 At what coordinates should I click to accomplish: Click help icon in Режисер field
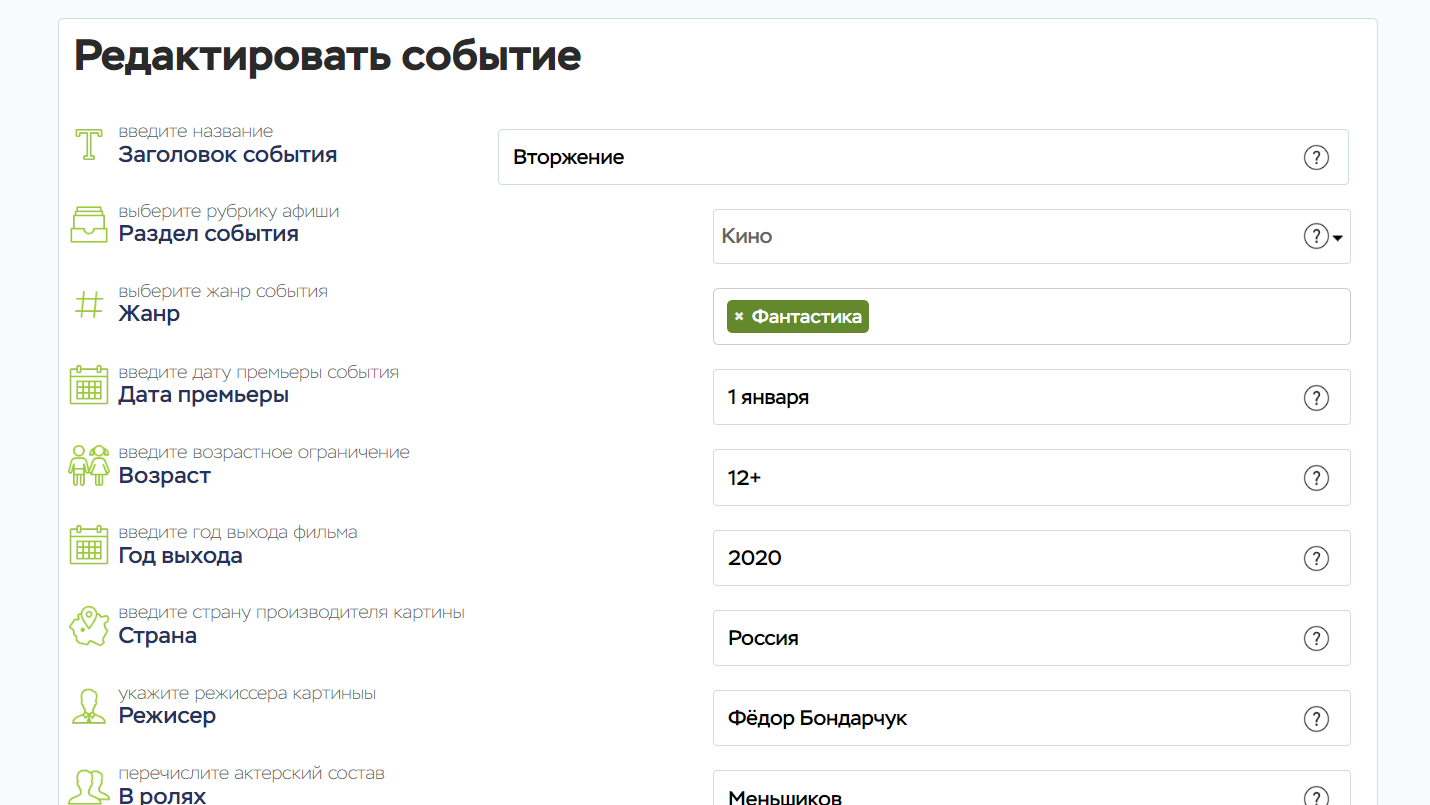coord(1316,718)
